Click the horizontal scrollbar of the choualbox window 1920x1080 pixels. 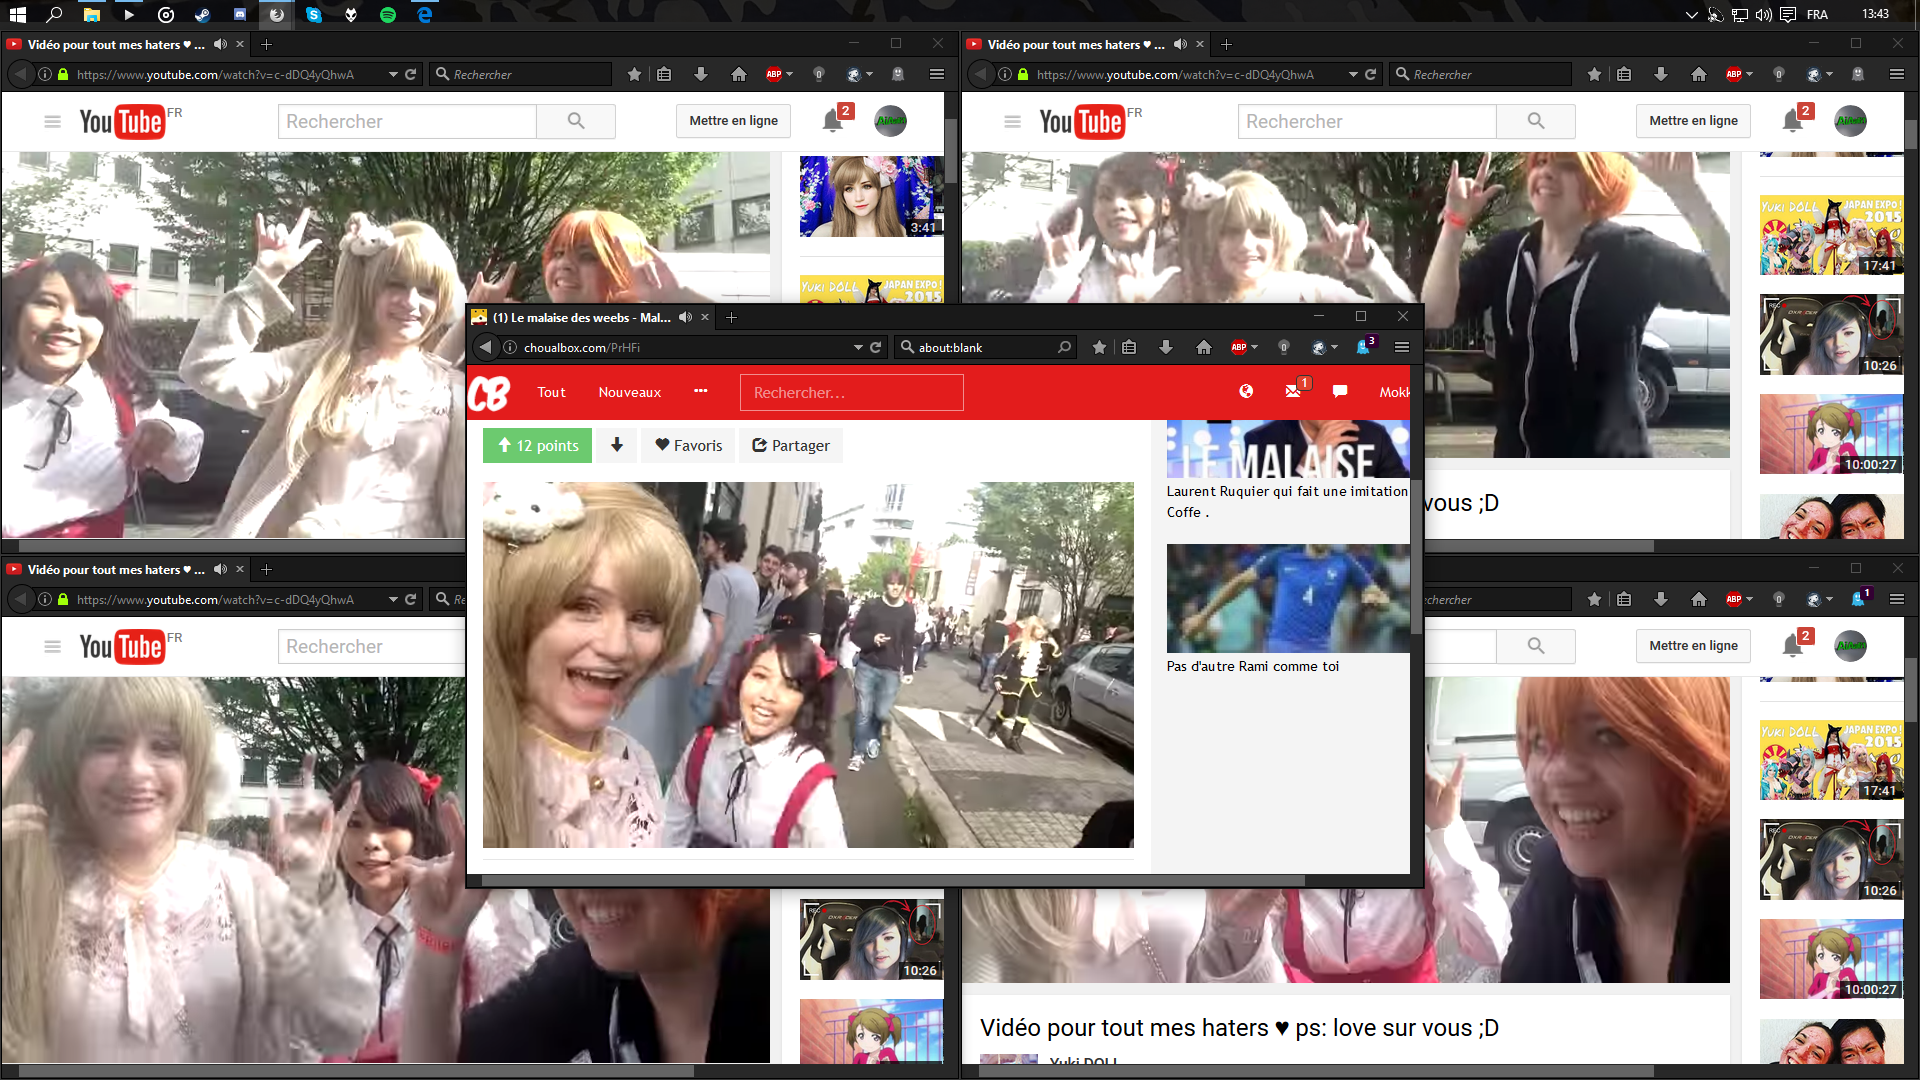[x=893, y=881]
